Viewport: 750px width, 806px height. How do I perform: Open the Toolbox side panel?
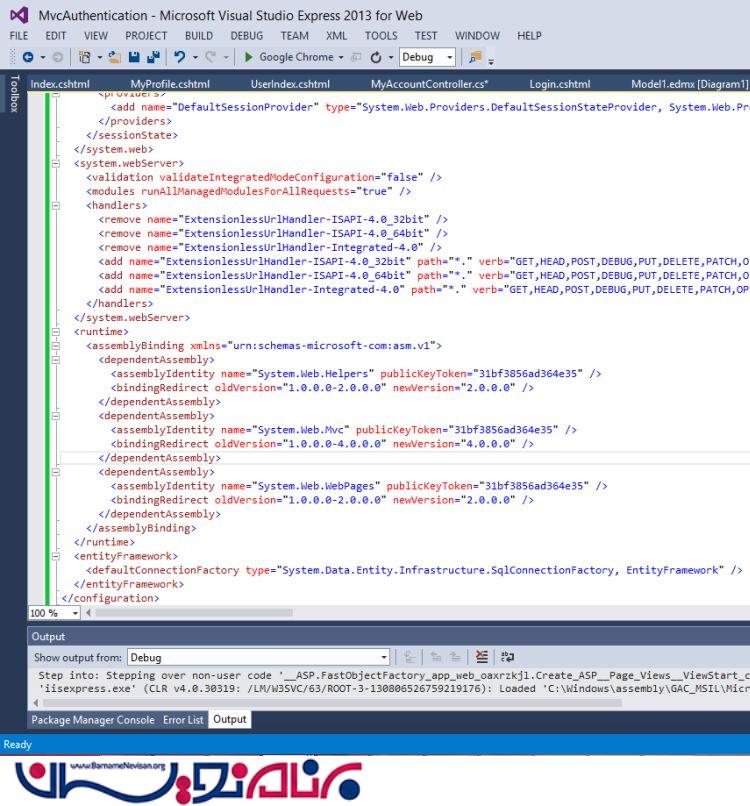tap(13, 95)
